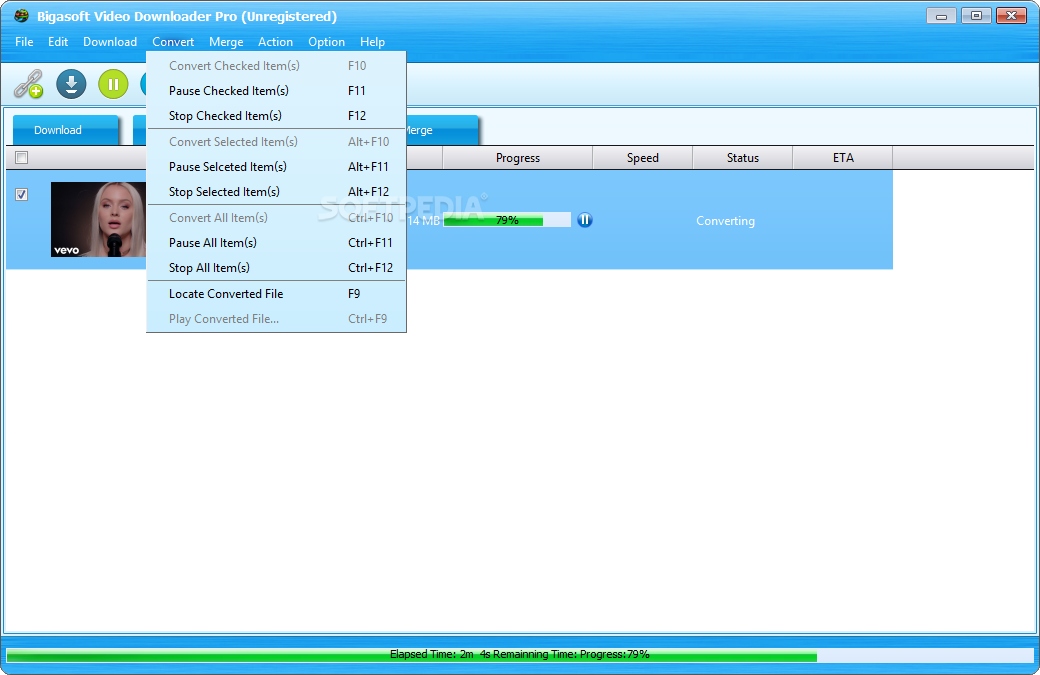This screenshot has height=675, width=1040.
Task: Uncheck the video item checkbox
Action: (x=21, y=194)
